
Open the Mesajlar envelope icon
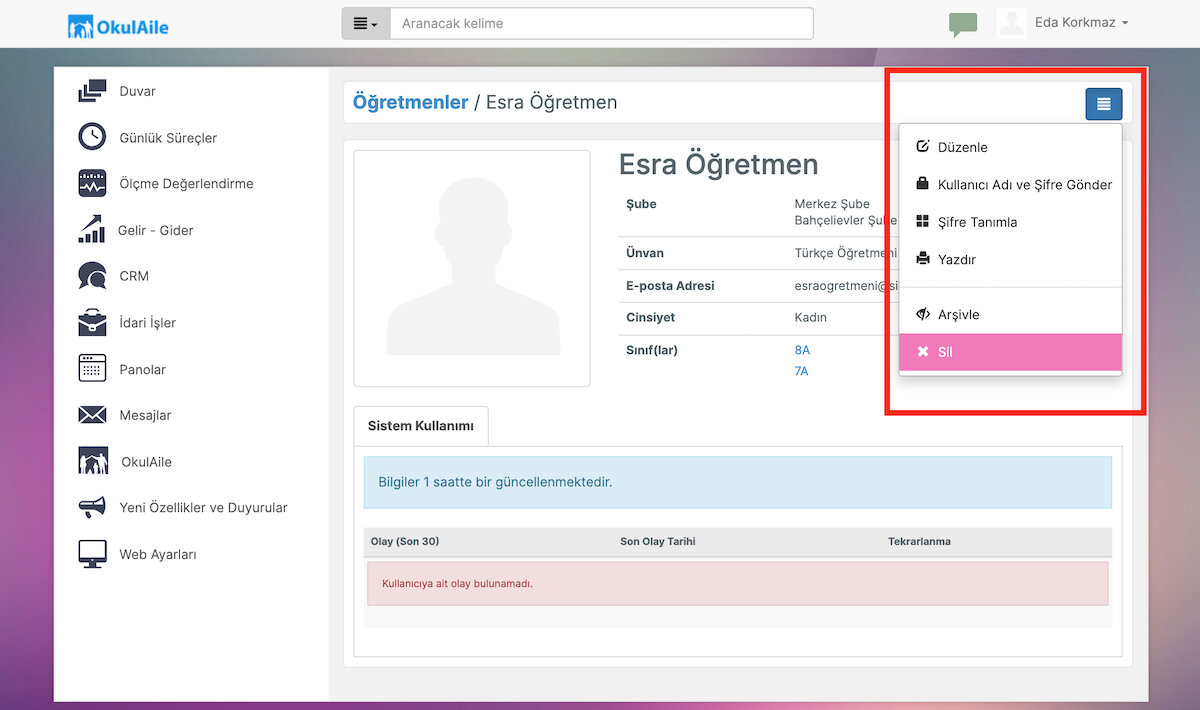click(x=92, y=415)
